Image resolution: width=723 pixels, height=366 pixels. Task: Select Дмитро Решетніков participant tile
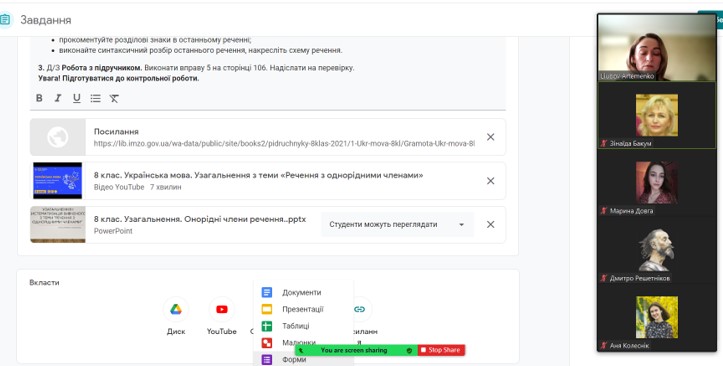[x=657, y=250]
